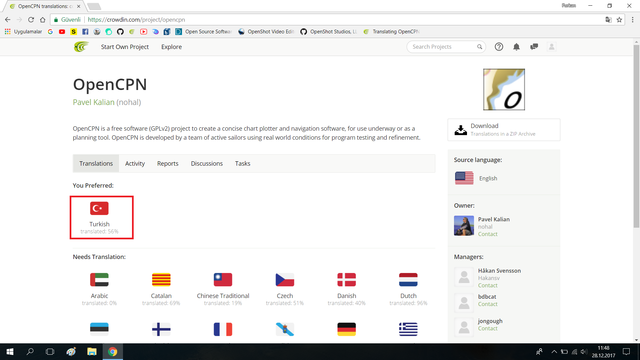
Task: Open the Windows Start menu
Action: (10, 351)
